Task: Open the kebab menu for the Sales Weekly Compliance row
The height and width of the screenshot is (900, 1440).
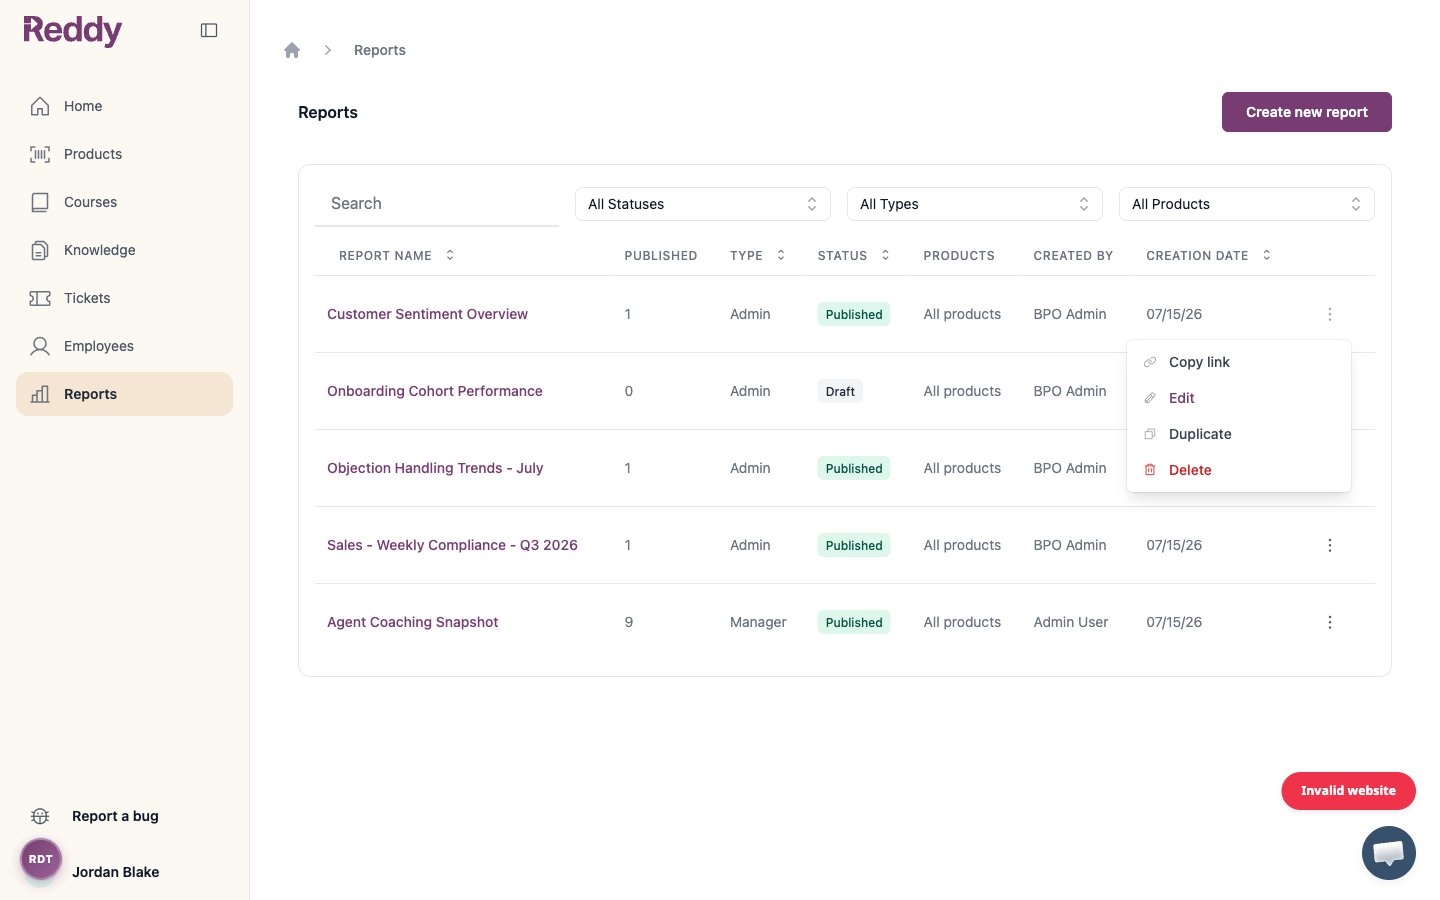Action: [1329, 545]
